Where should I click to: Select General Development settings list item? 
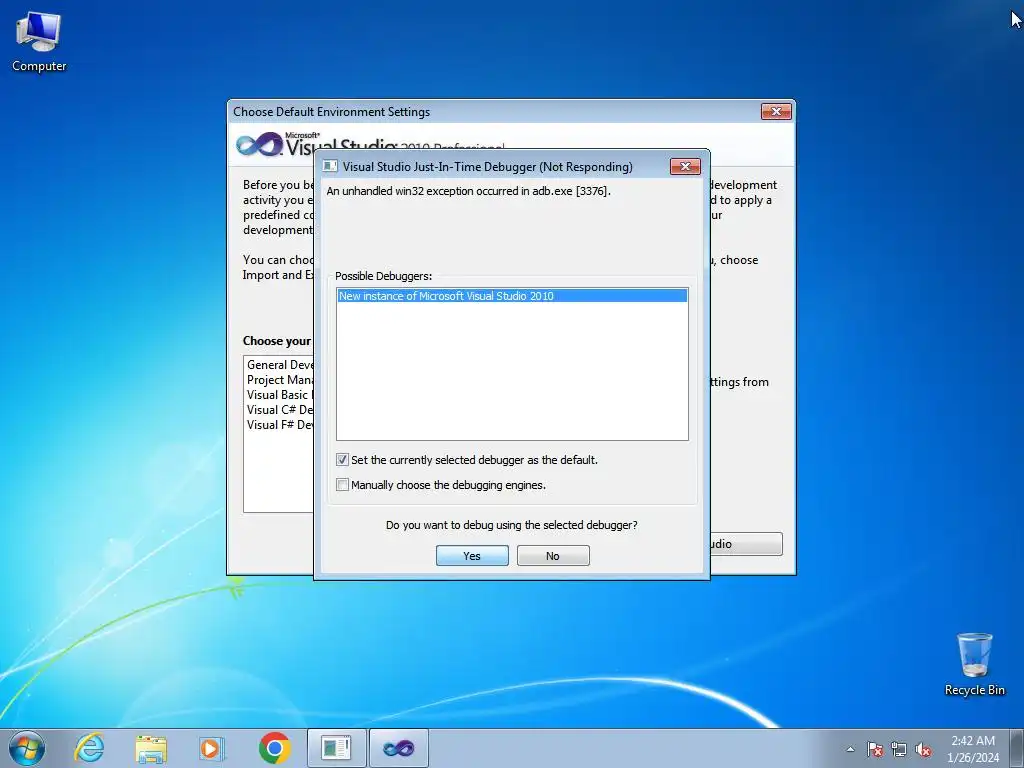(x=280, y=365)
